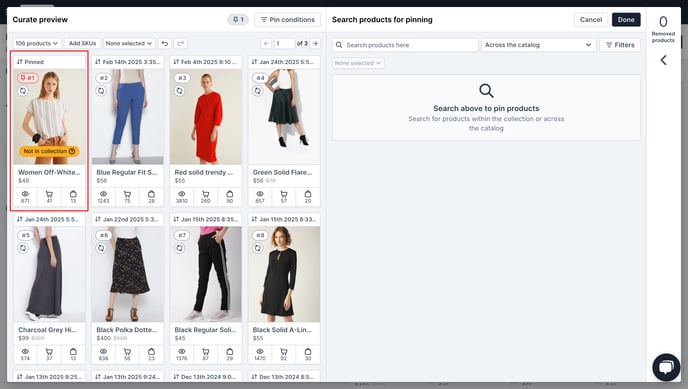Click replace icon on Black Polka Dotted card
688x389 pixels.
tap(101, 248)
